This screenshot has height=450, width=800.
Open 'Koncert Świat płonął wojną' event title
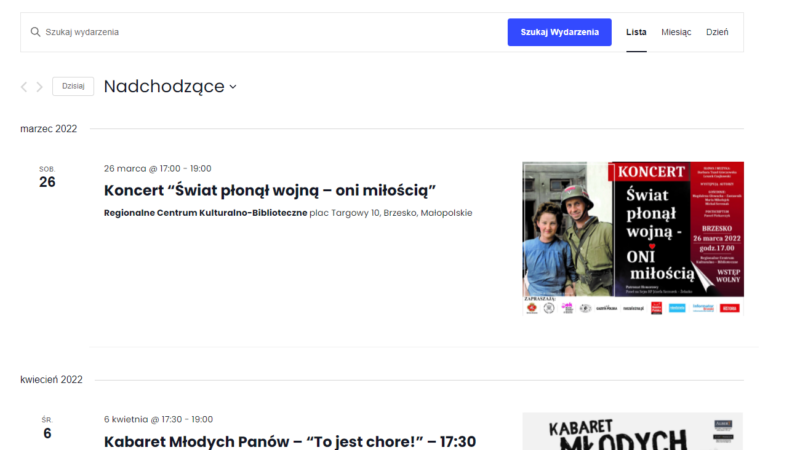pos(270,190)
